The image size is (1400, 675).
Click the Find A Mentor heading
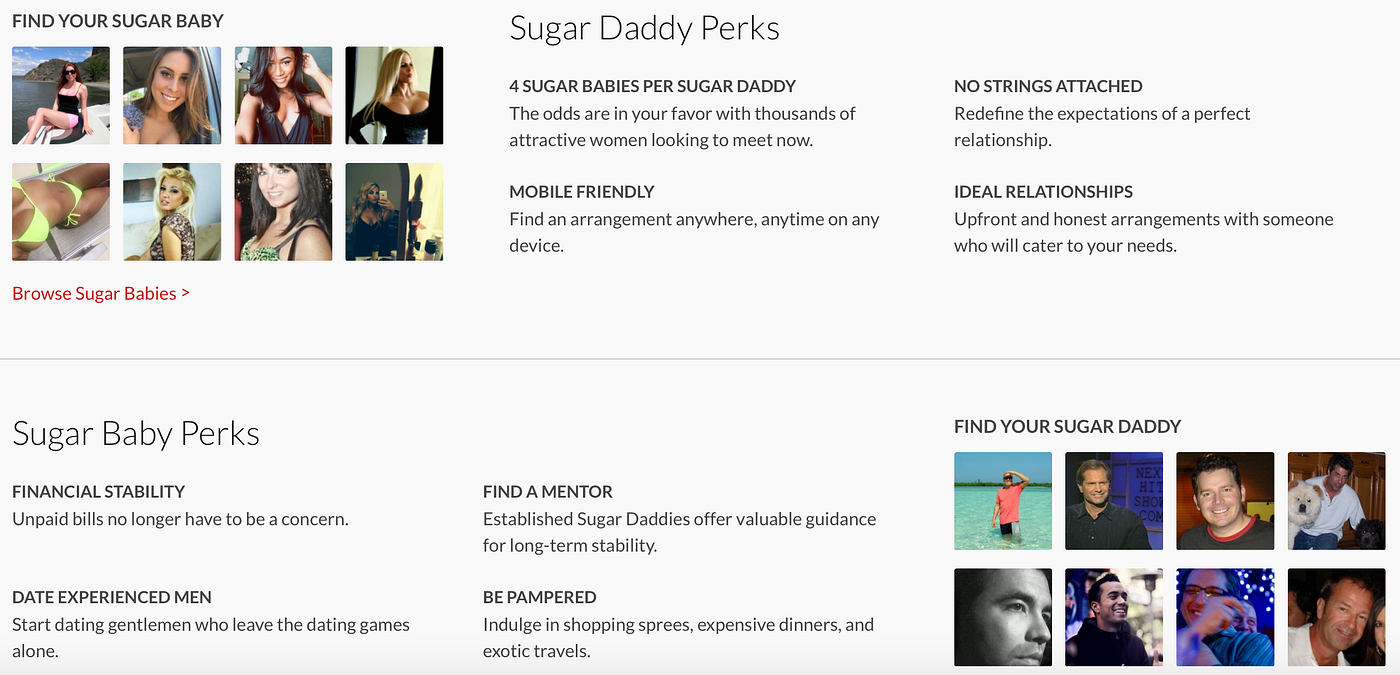click(x=548, y=492)
